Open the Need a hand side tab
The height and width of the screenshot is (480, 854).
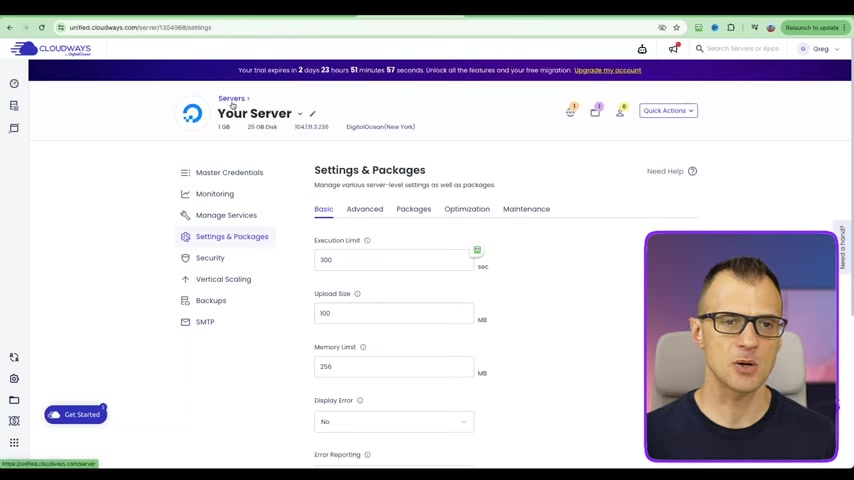click(843, 247)
